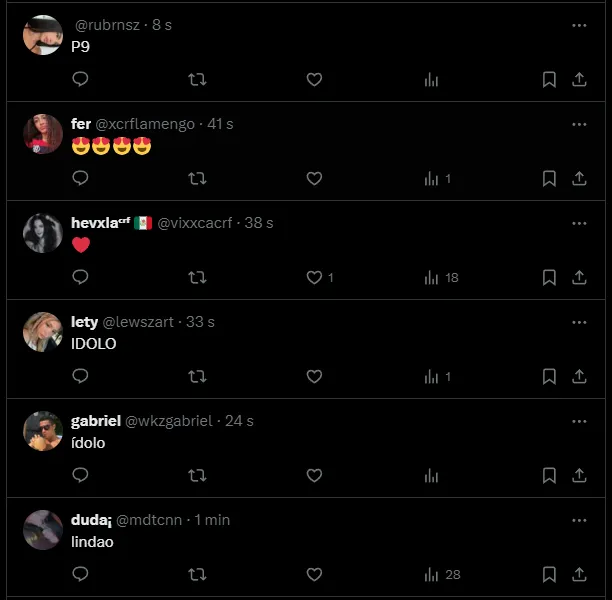Like lety's IDOLO tweet
This screenshot has width=612, height=600.
(314, 377)
